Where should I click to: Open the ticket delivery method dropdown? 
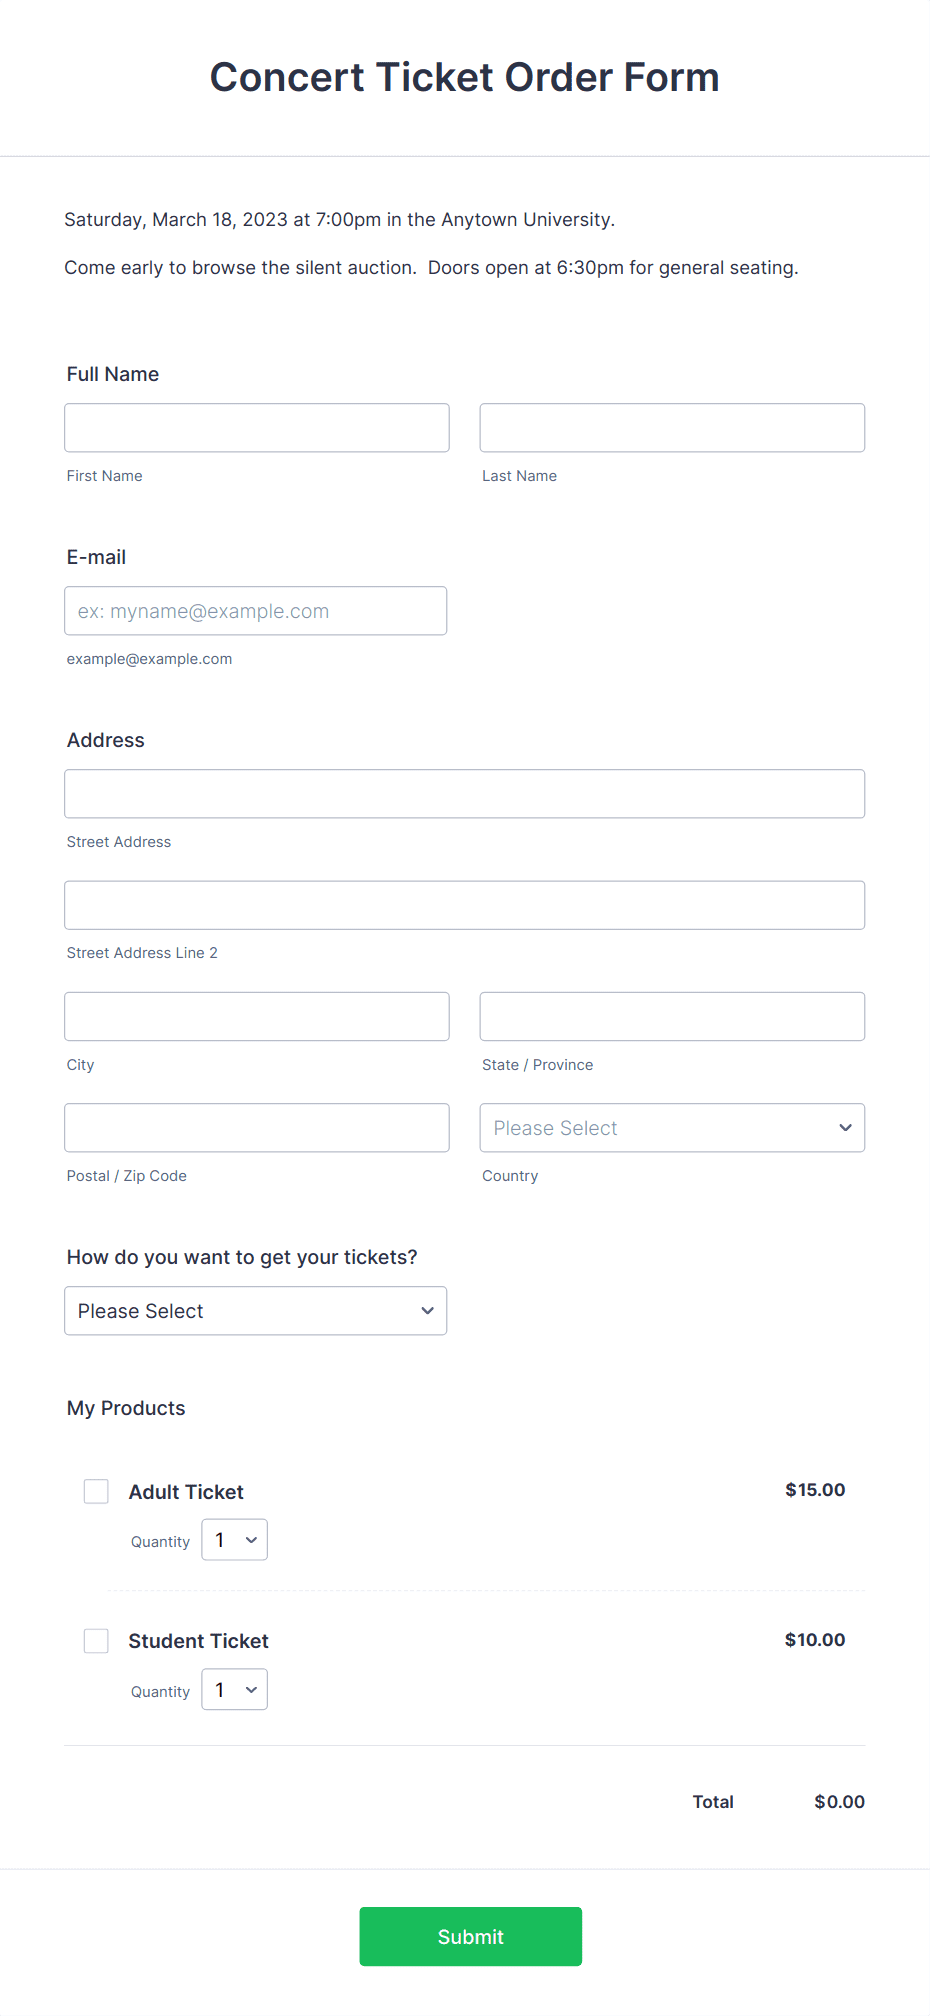tap(256, 1310)
